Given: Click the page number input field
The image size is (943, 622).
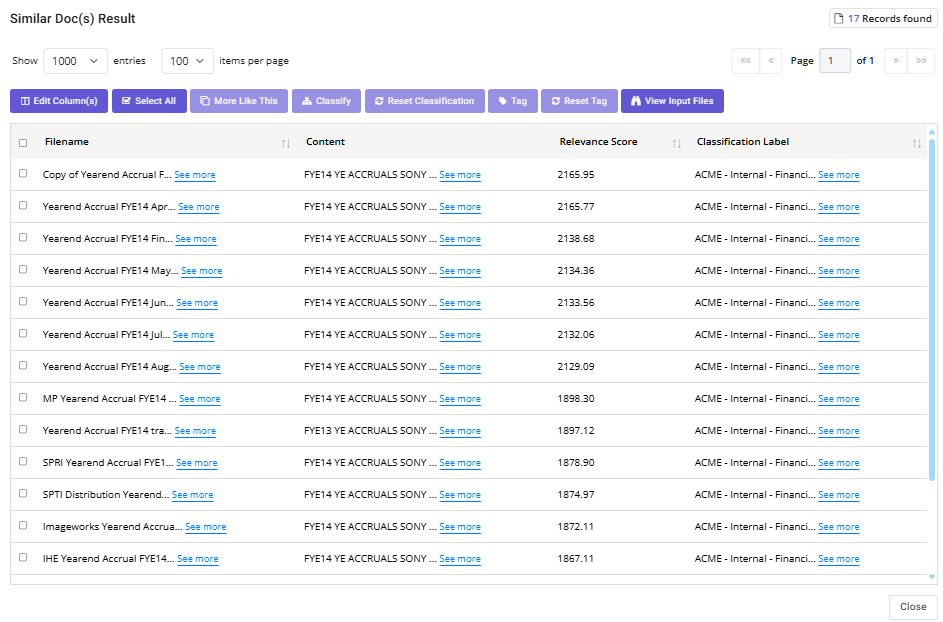Looking at the screenshot, I should click(x=835, y=61).
